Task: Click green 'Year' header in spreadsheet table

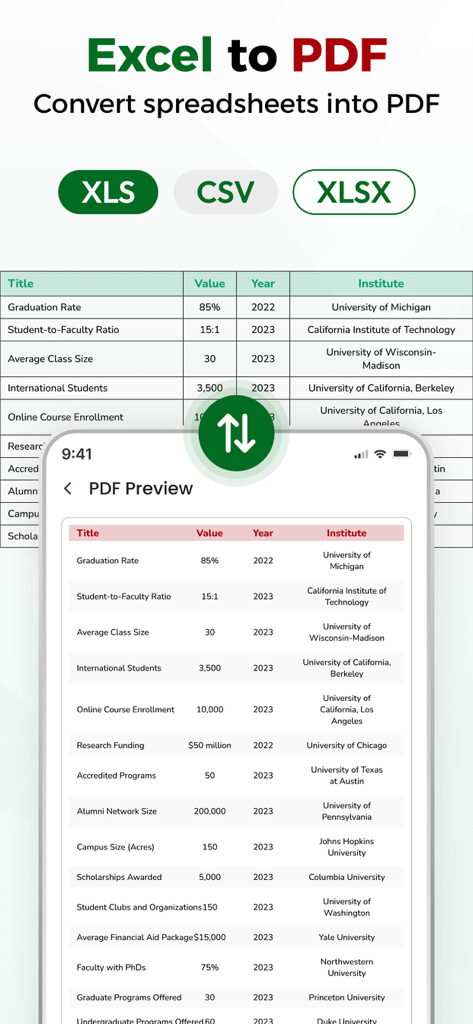Action: [263, 283]
